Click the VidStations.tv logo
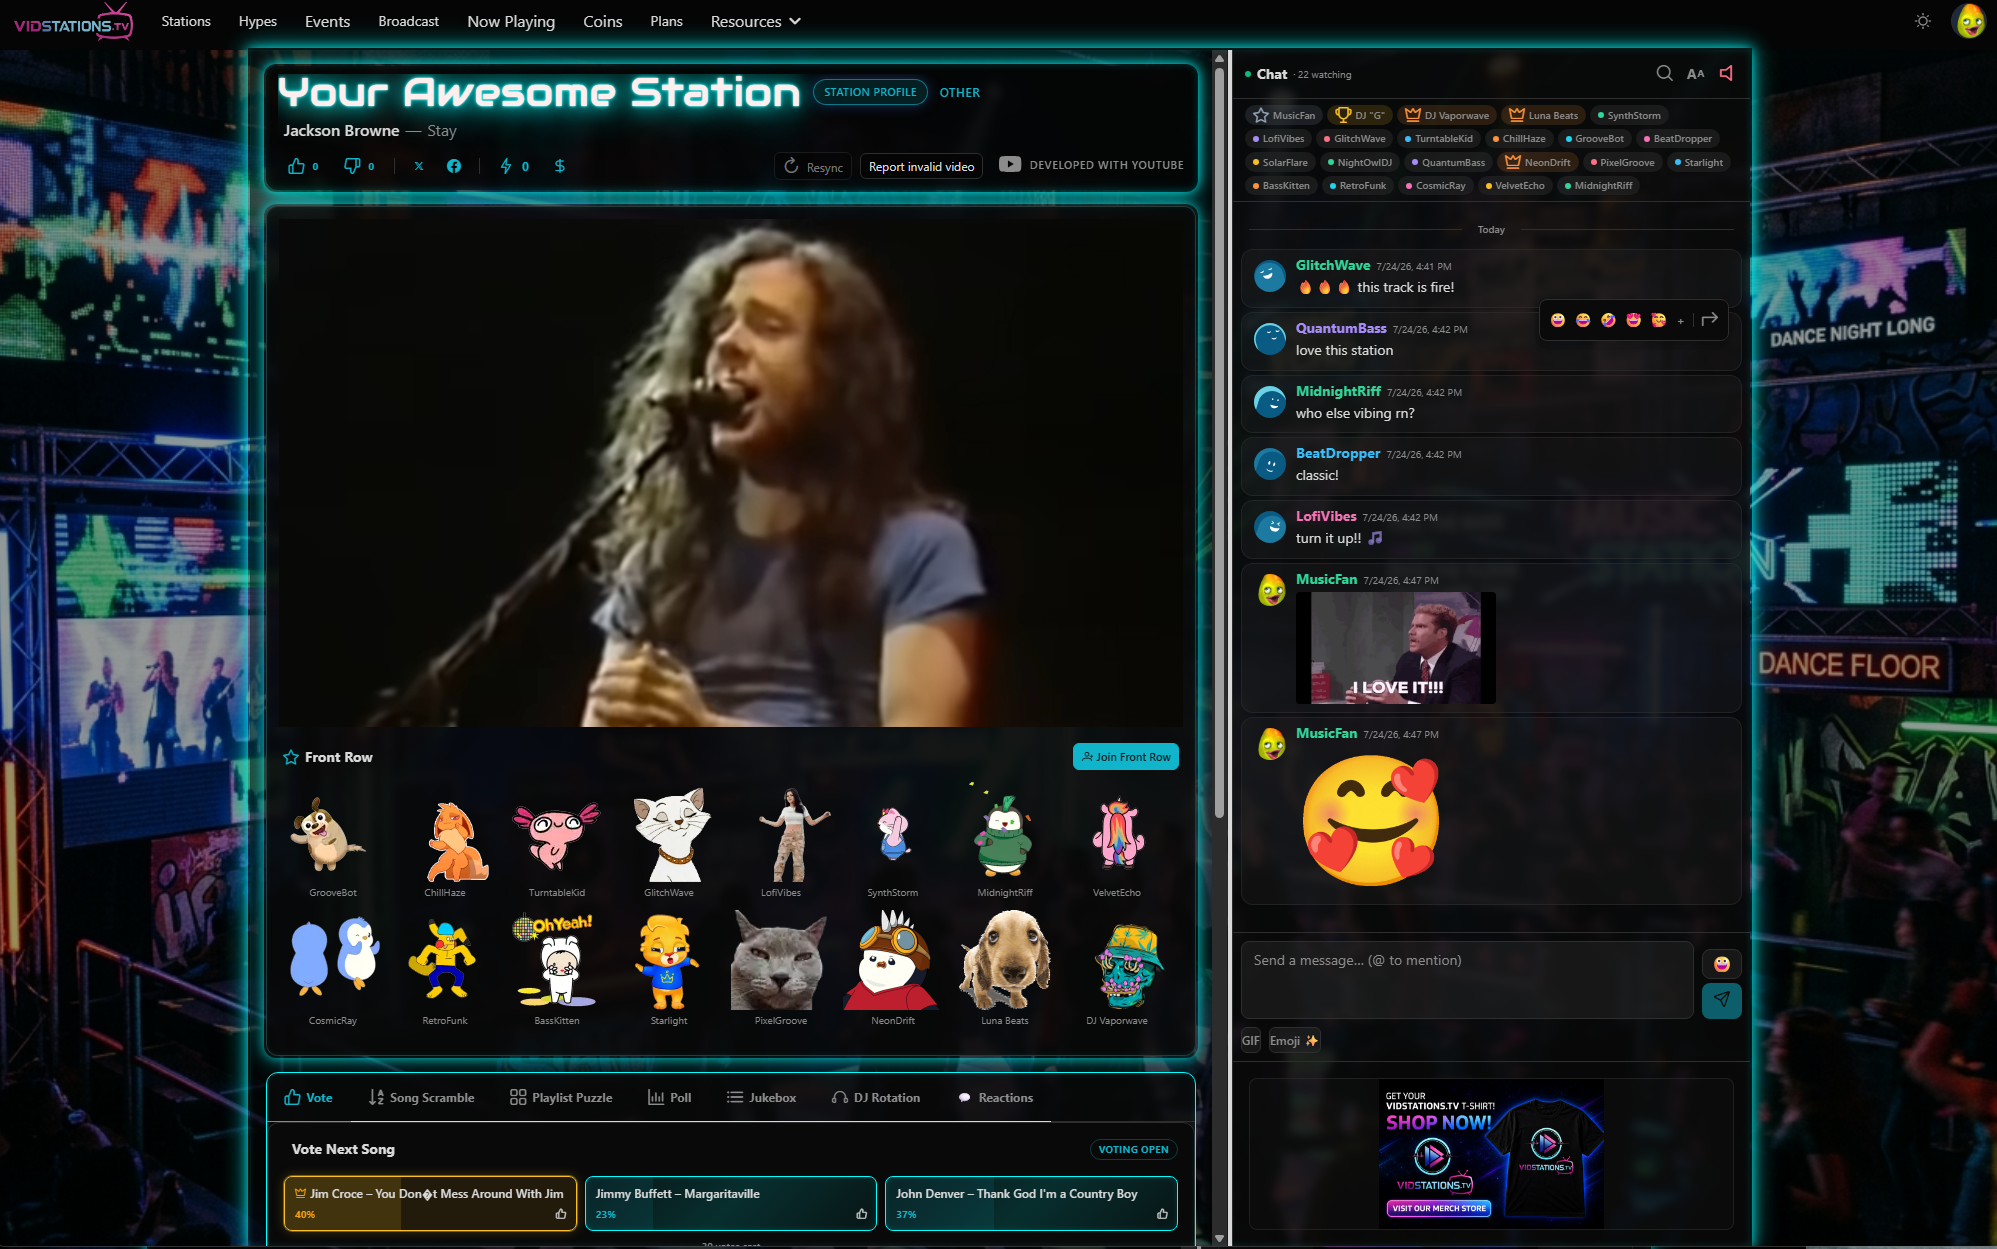Screen dimensions: 1997x1249 (x=73, y=22)
